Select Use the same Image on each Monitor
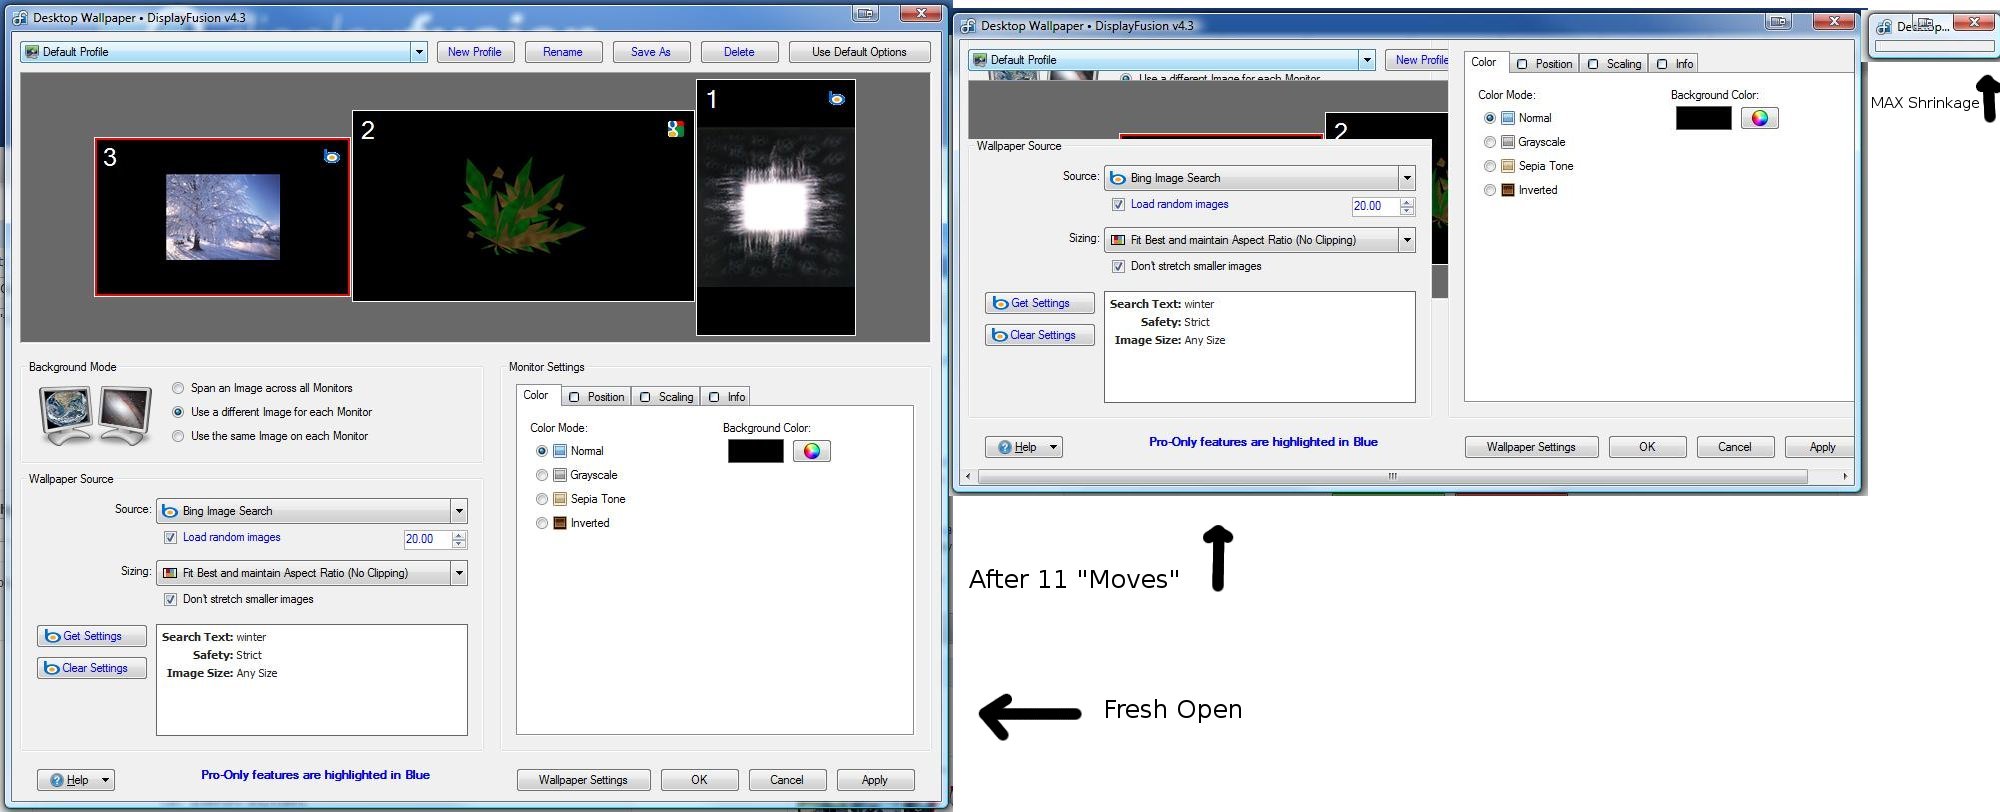The height and width of the screenshot is (812, 2000). point(178,436)
